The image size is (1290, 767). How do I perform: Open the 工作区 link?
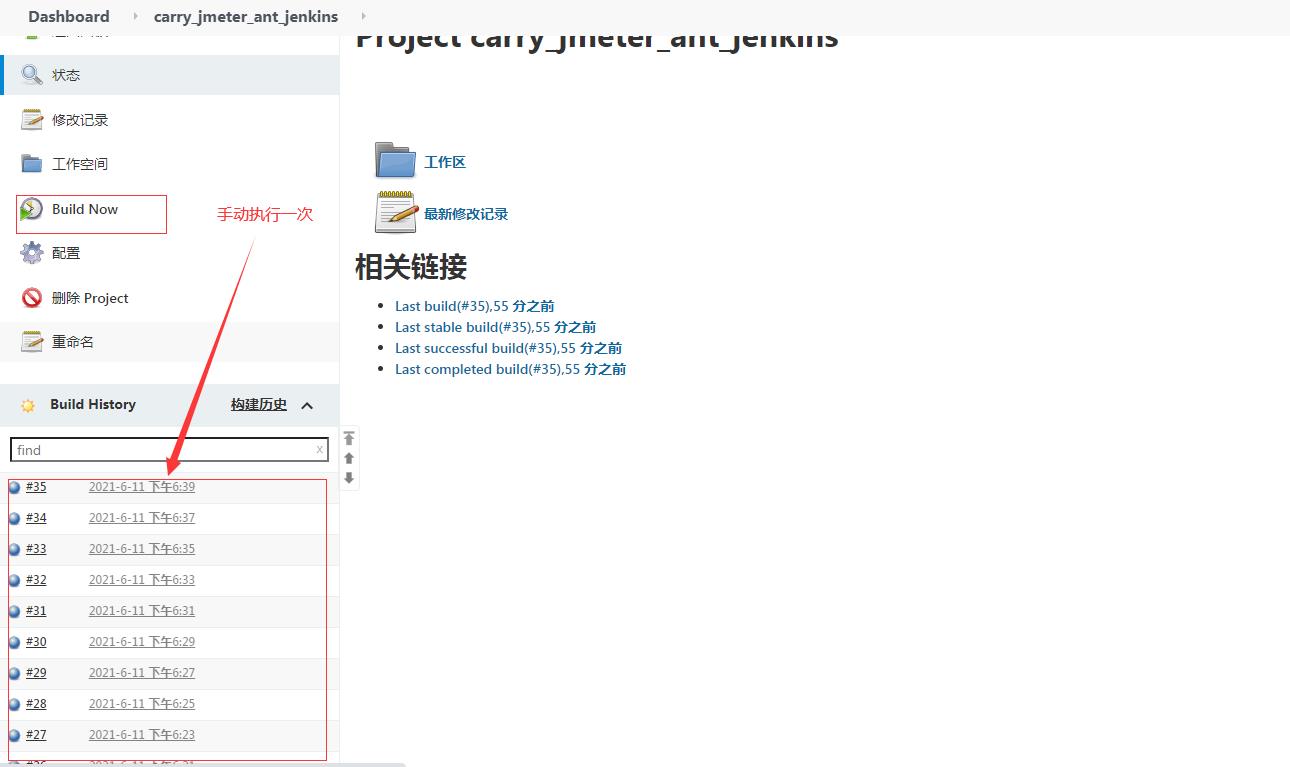pos(445,162)
